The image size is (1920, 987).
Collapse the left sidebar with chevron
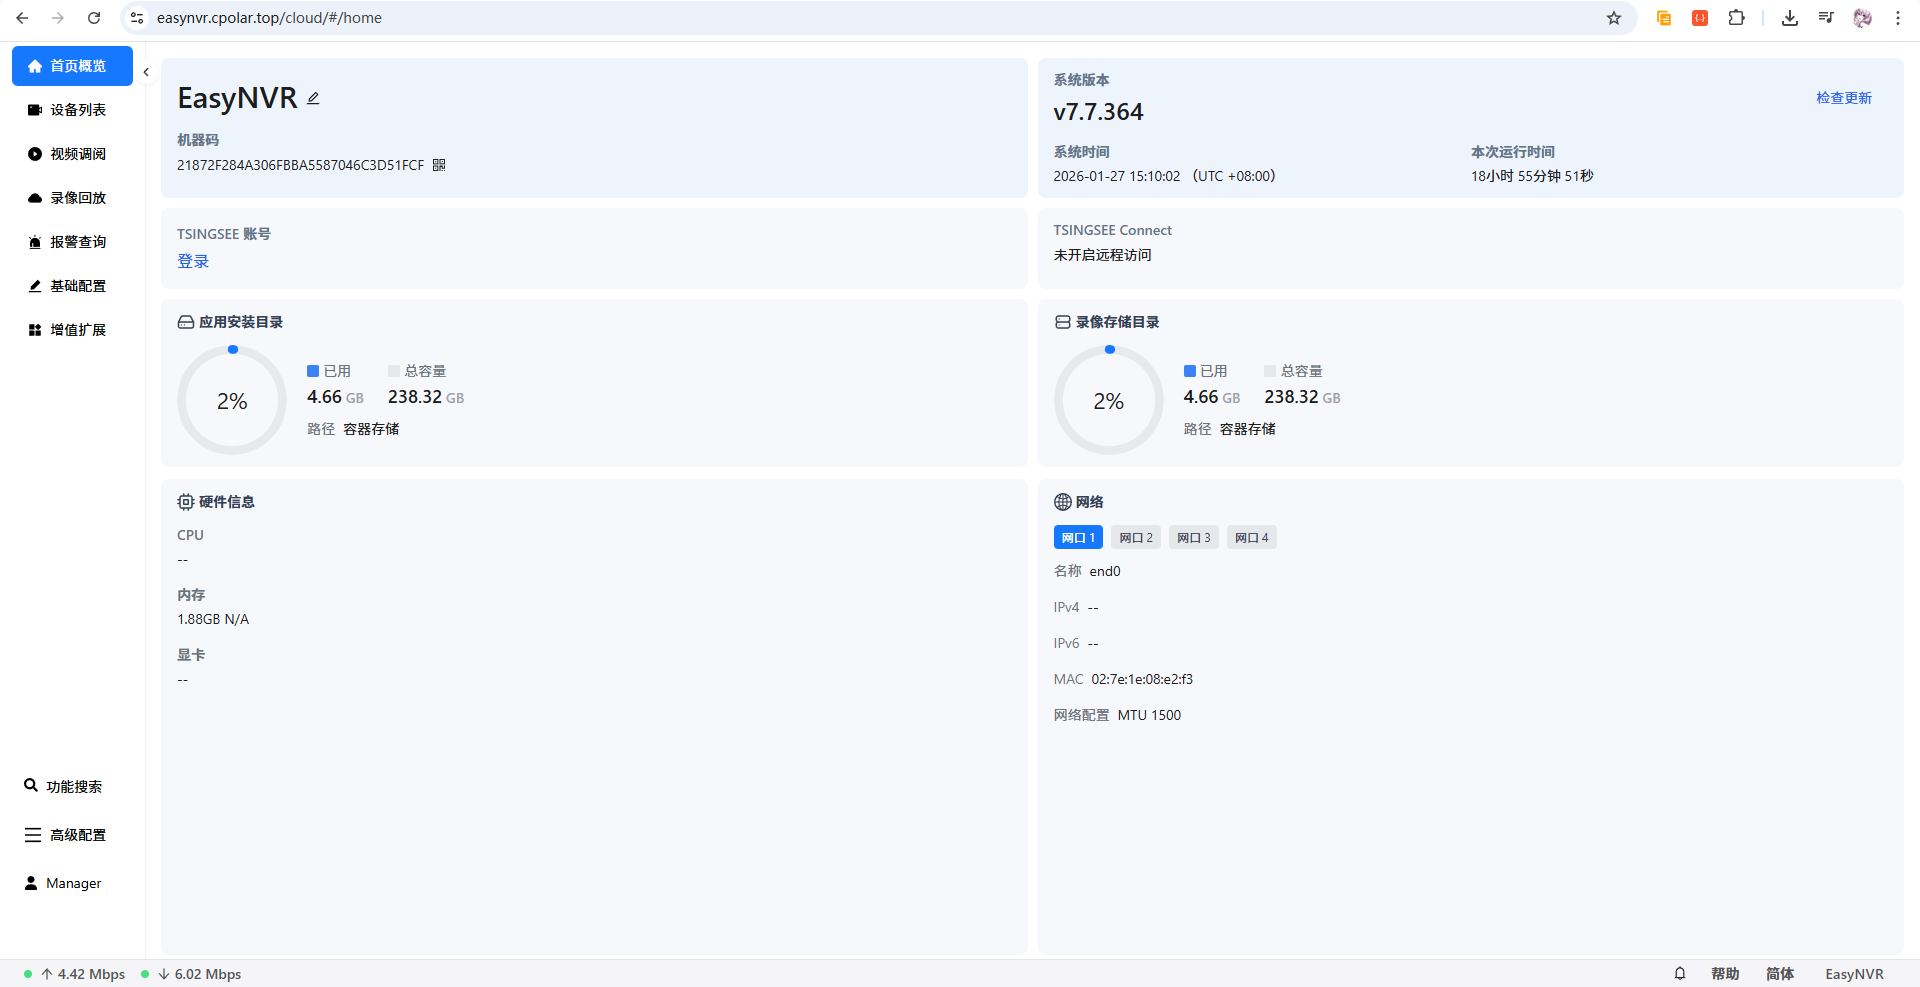tap(146, 72)
